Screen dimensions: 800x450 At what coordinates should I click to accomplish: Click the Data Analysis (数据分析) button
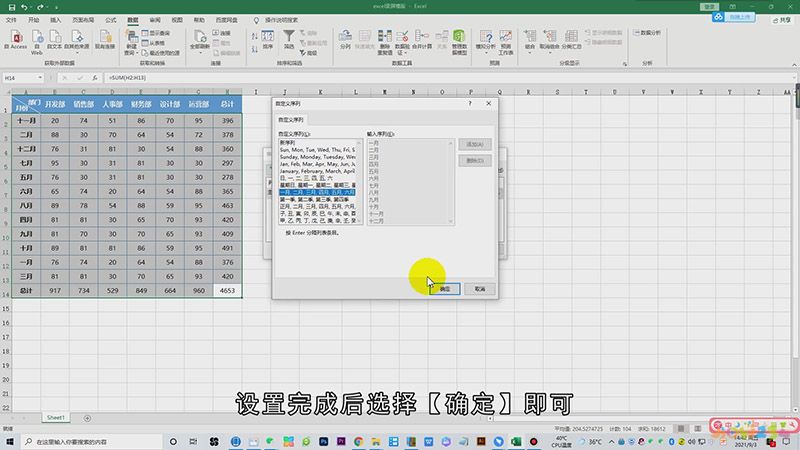(x=647, y=33)
